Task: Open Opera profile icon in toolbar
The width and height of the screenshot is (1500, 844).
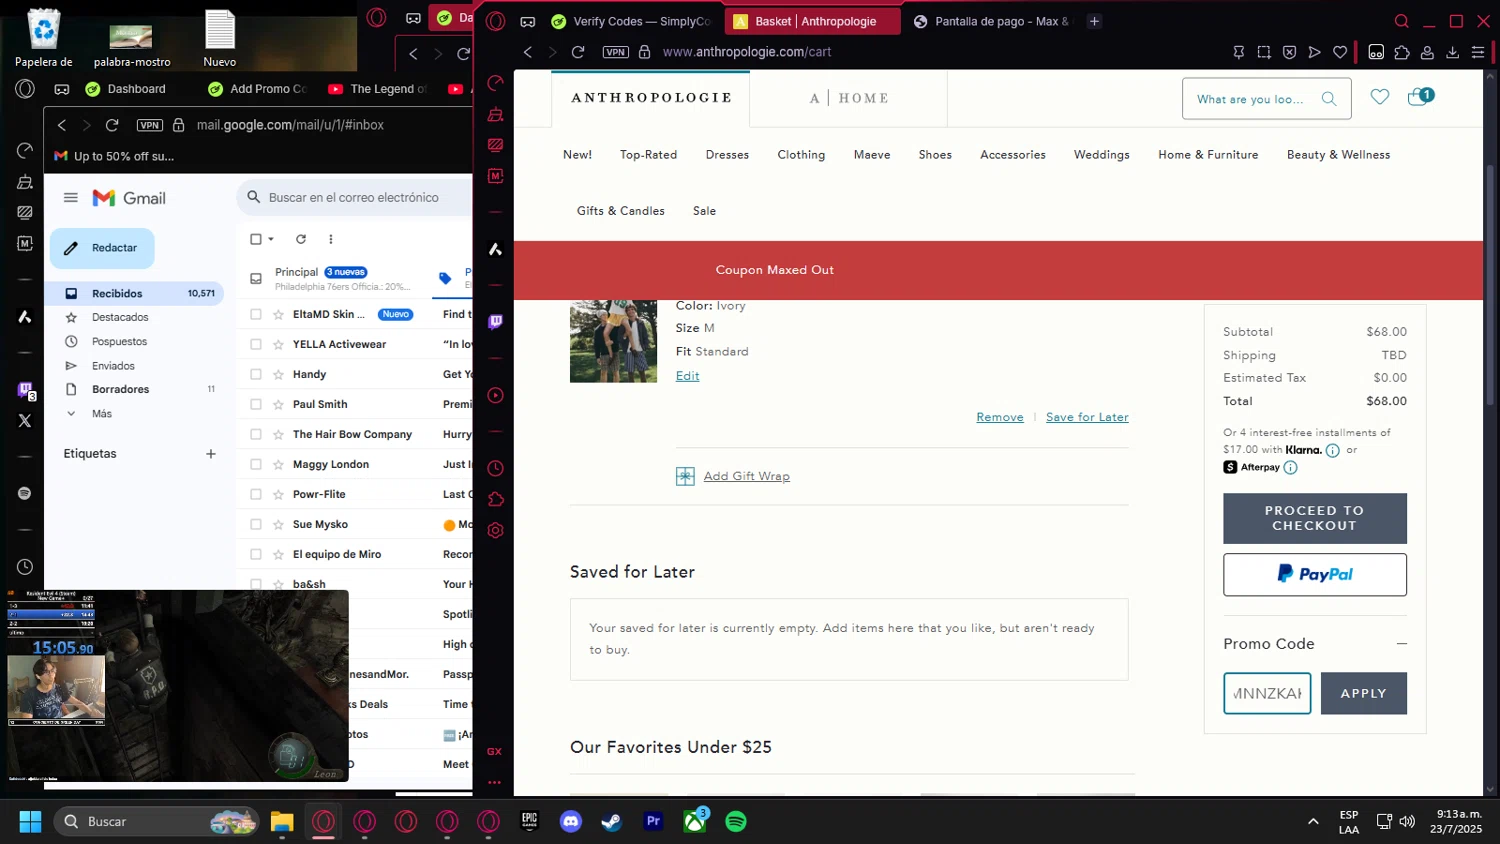Action: (x=1428, y=52)
